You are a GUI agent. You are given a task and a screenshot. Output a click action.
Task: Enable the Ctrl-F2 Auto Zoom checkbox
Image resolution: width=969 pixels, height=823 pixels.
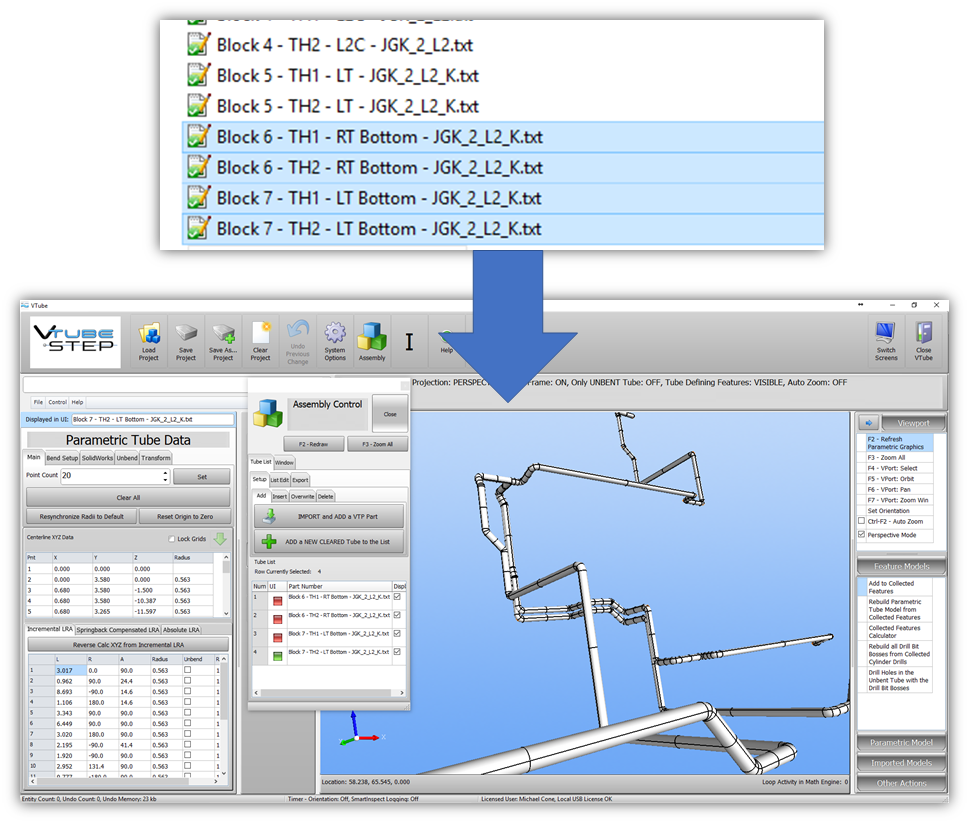tap(862, 521)
